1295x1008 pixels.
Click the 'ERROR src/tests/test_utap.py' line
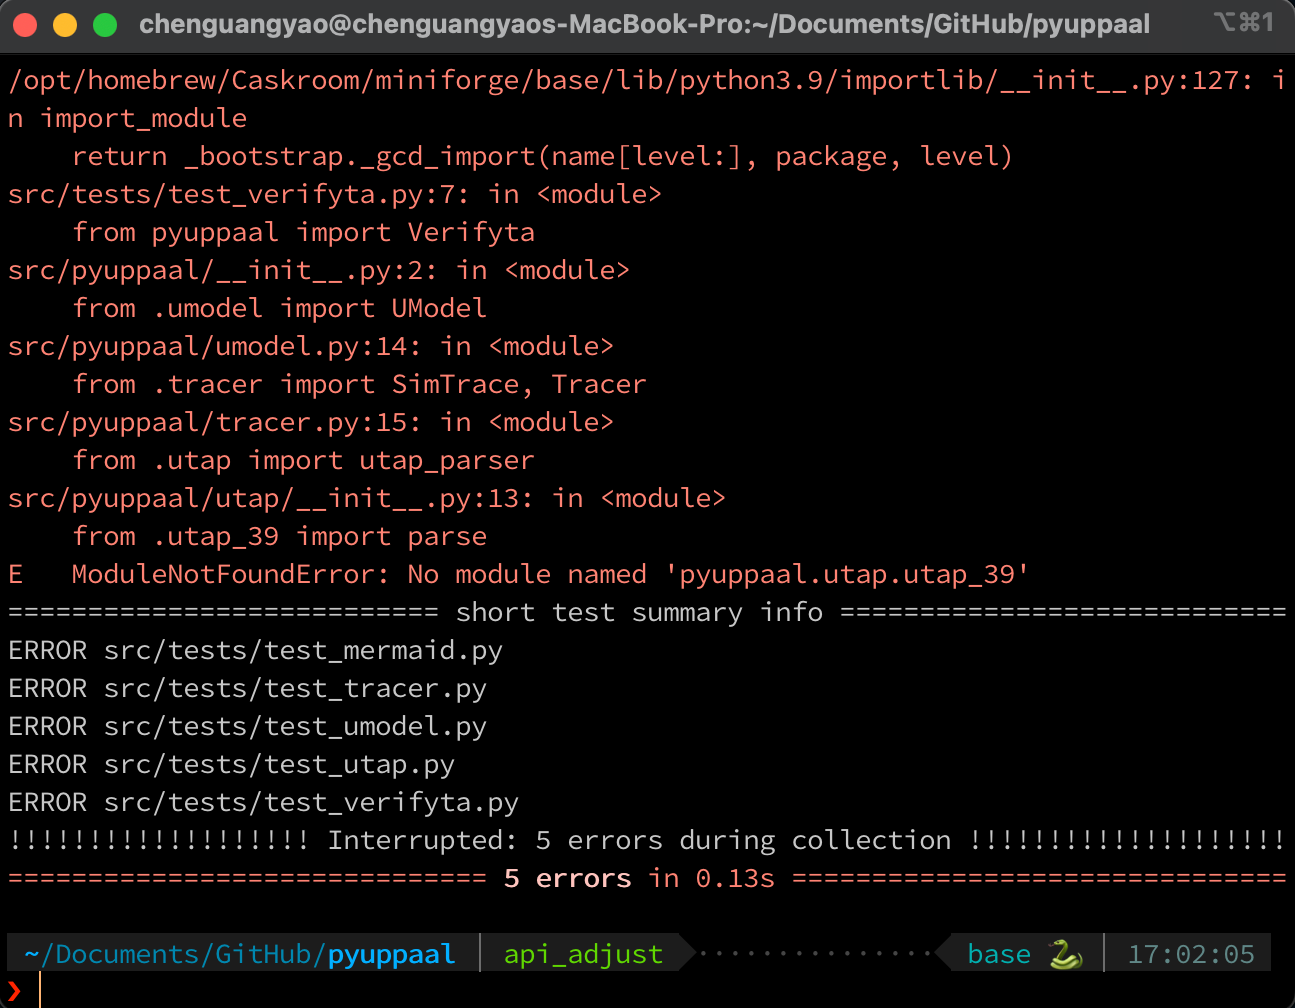pyautogui.click(x=232, y=765)
